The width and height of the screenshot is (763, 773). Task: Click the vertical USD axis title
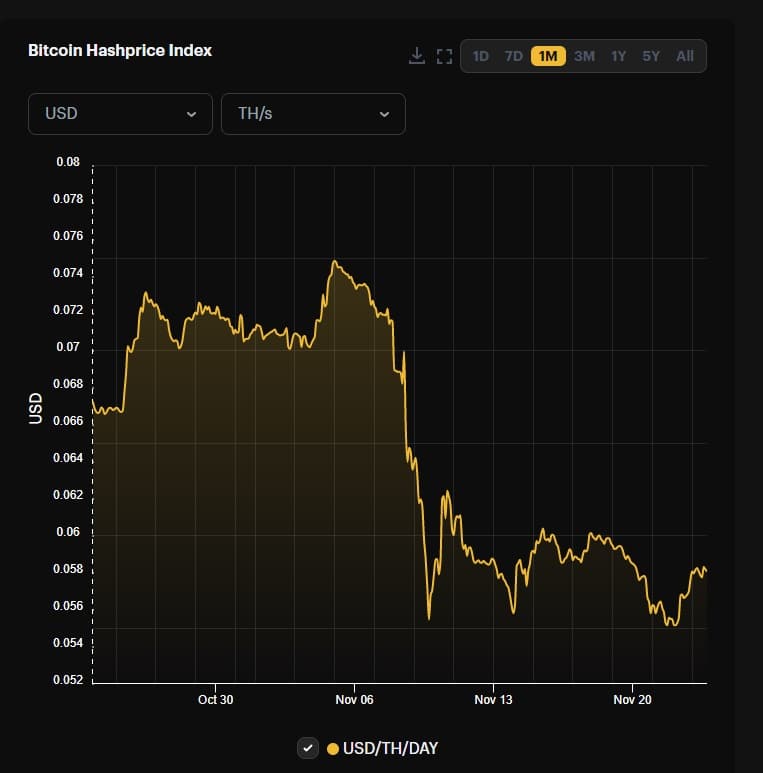click(x=35, y=409)
